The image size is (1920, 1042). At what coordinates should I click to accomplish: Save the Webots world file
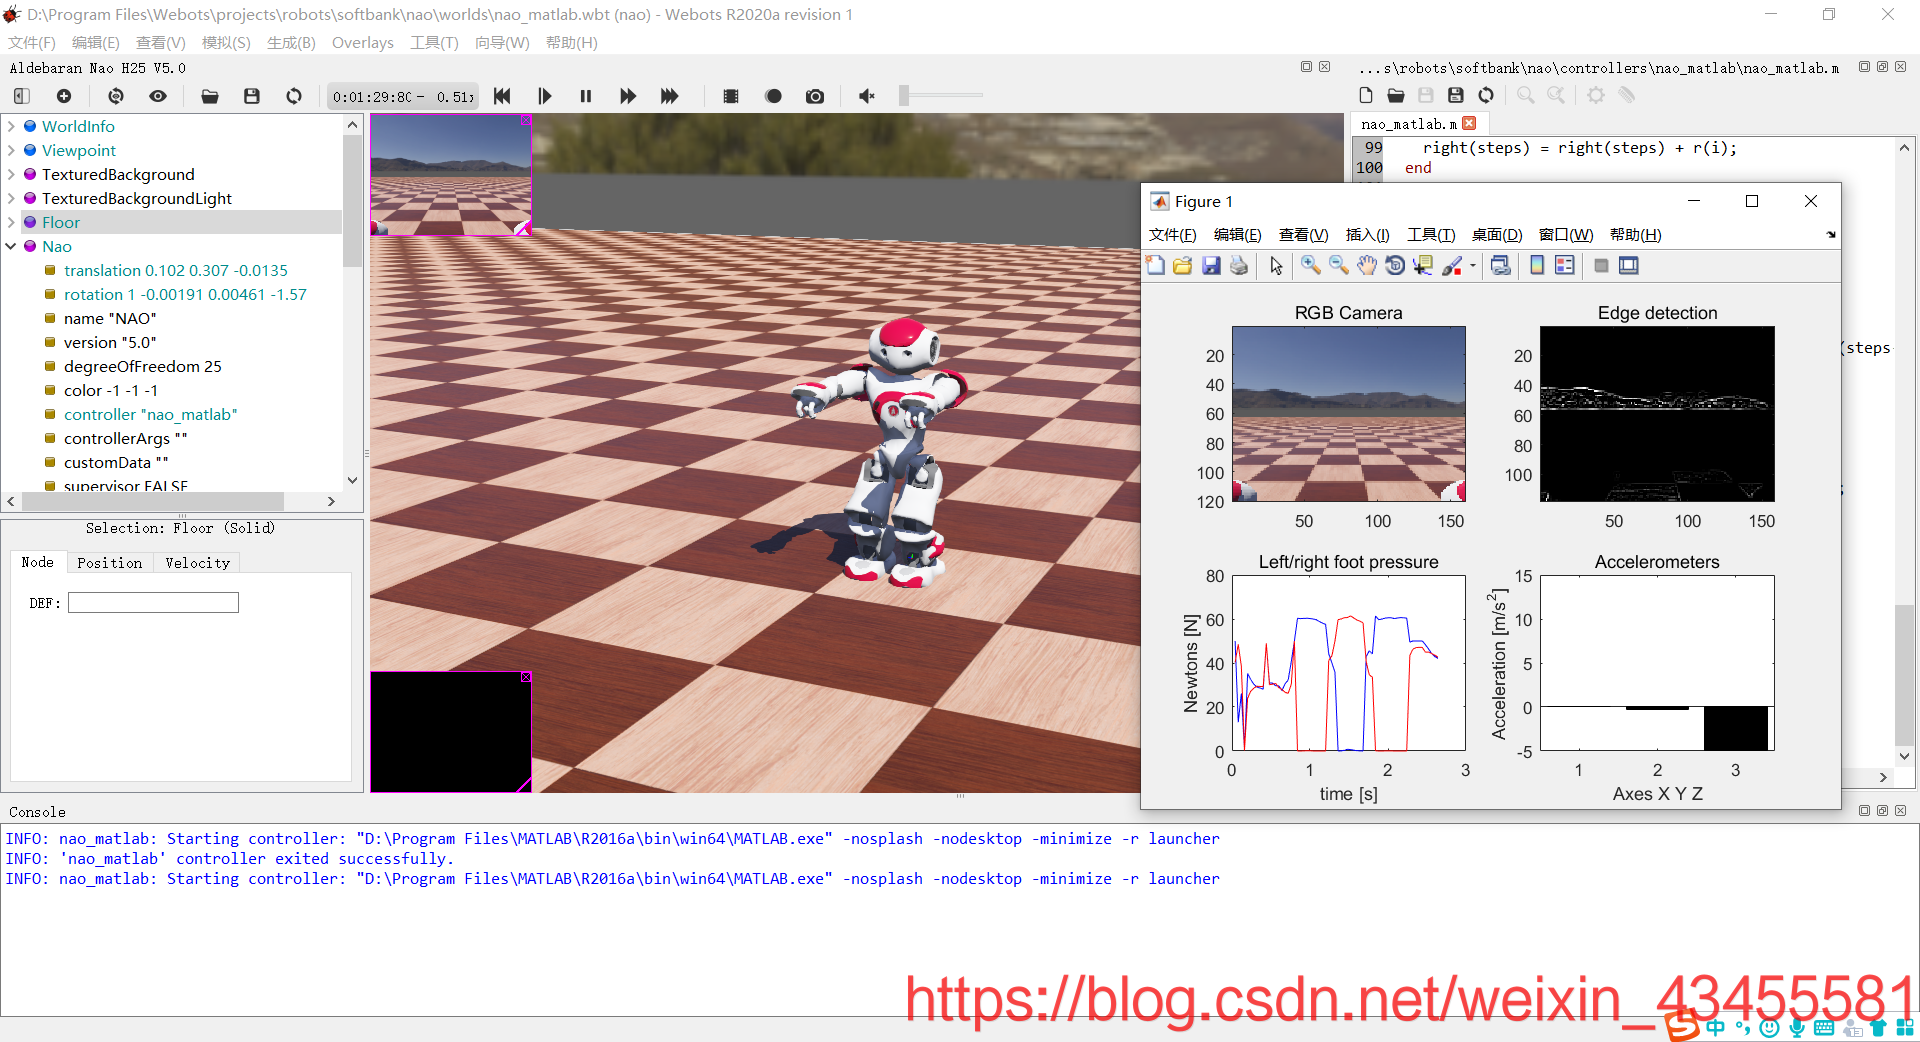[252, 96]
